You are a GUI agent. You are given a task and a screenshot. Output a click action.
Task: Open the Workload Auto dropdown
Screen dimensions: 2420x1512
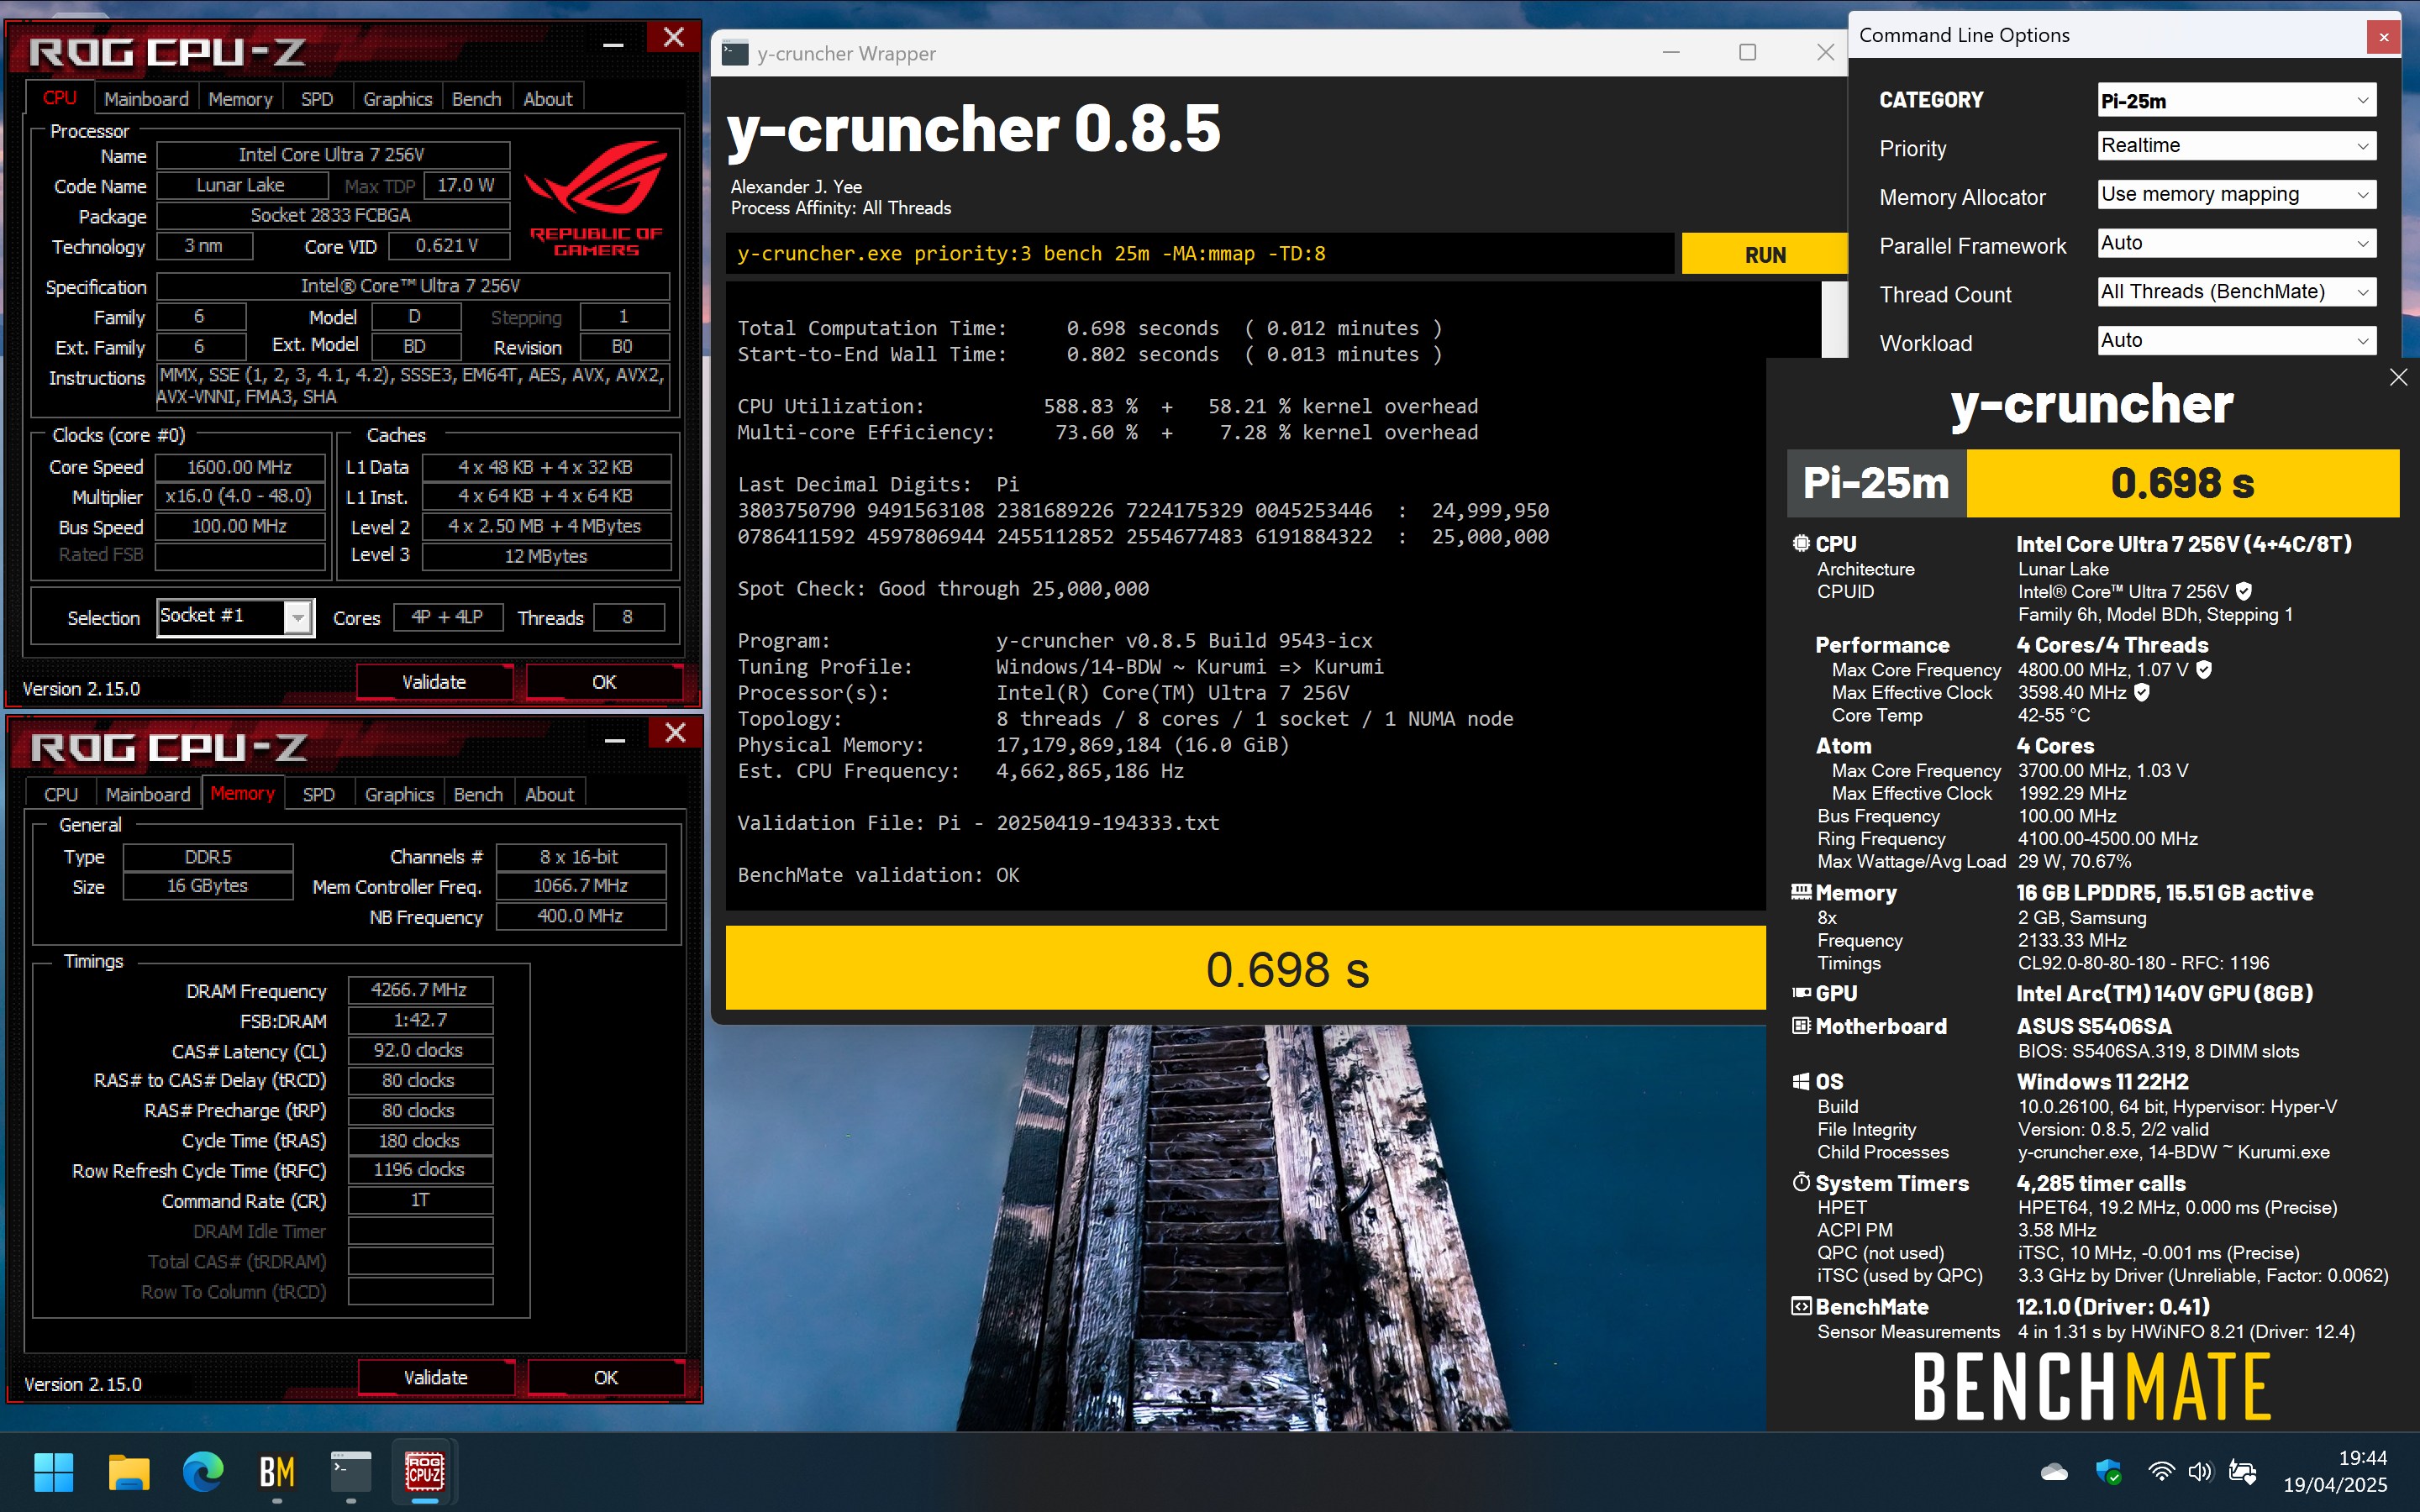click(2236, 341)
